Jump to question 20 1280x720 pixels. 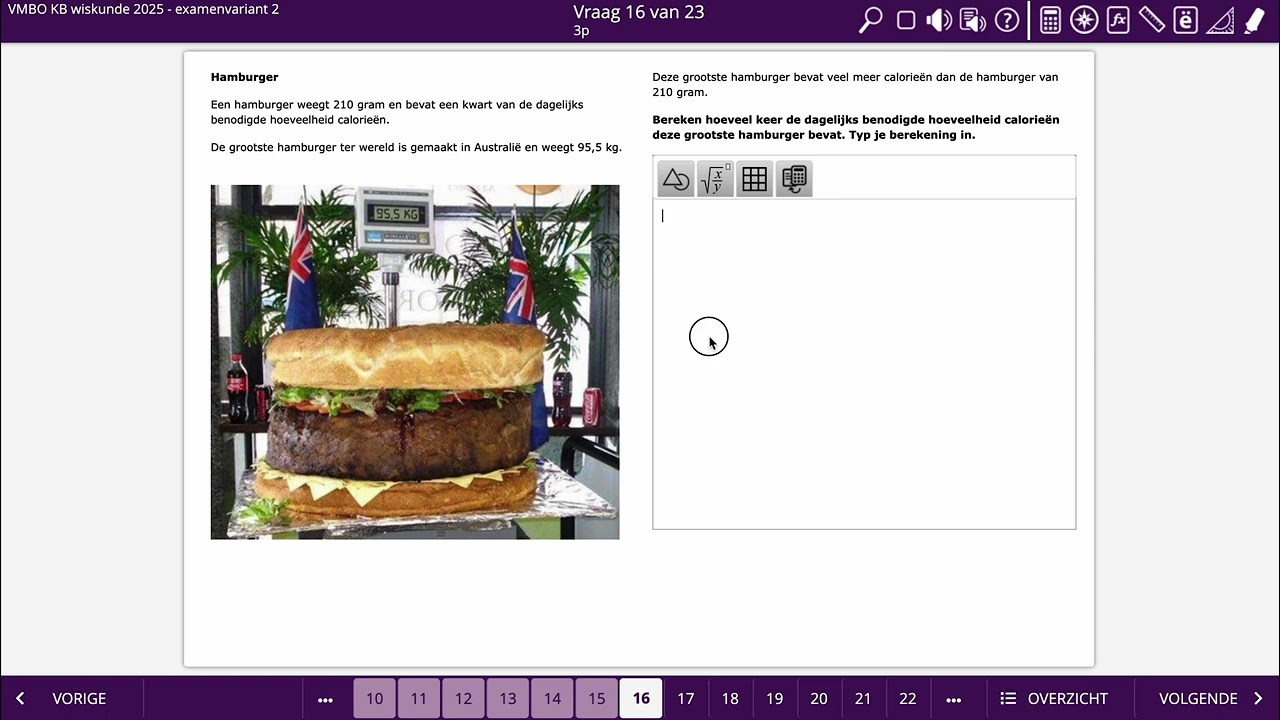coord(819,699)
